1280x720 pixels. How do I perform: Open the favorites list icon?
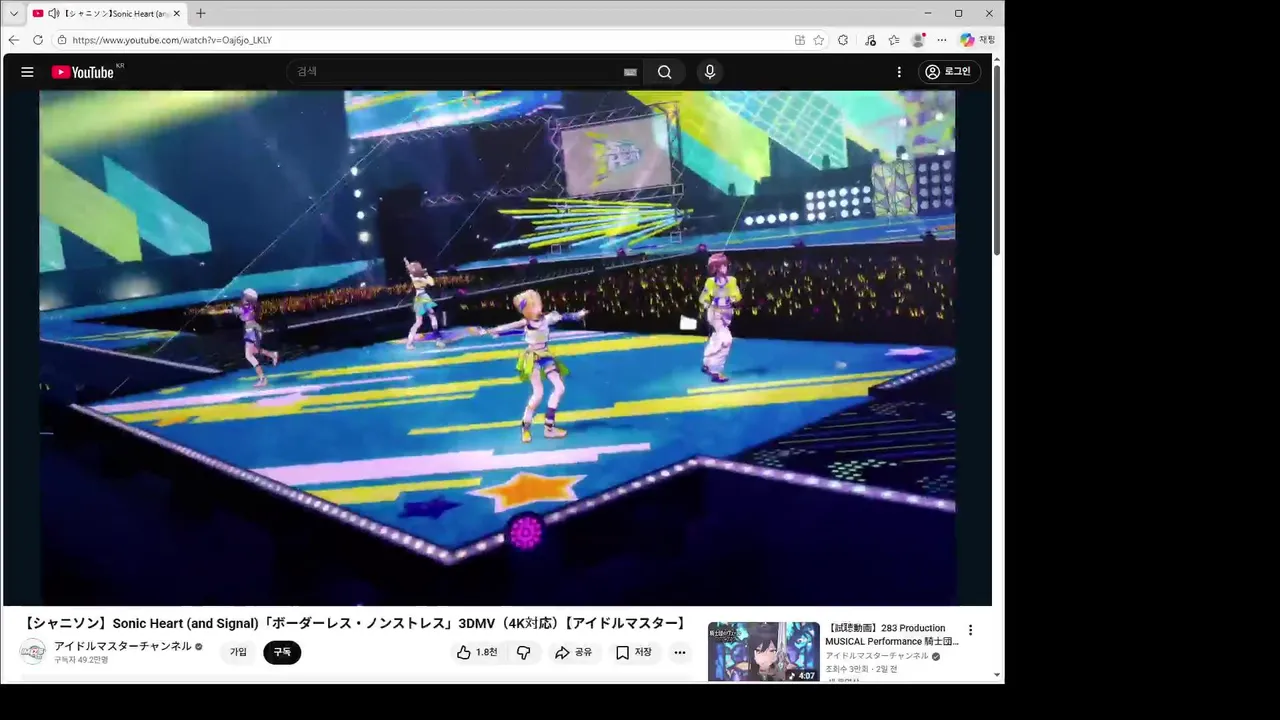click(x=894, y=40)
